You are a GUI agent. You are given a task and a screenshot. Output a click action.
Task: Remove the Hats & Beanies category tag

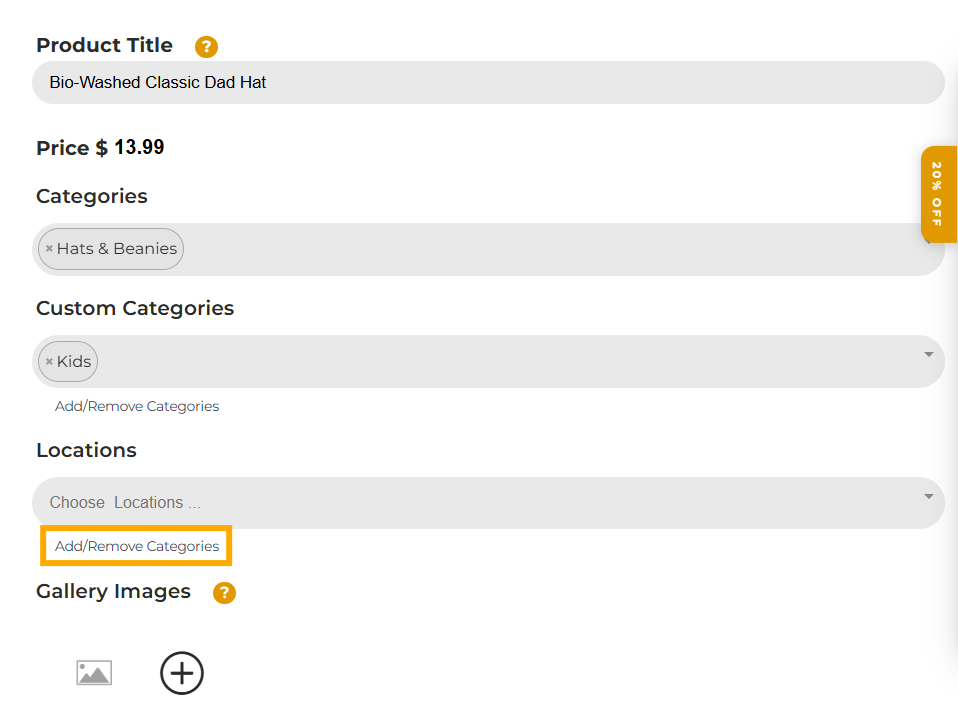[x=49, y=249]
